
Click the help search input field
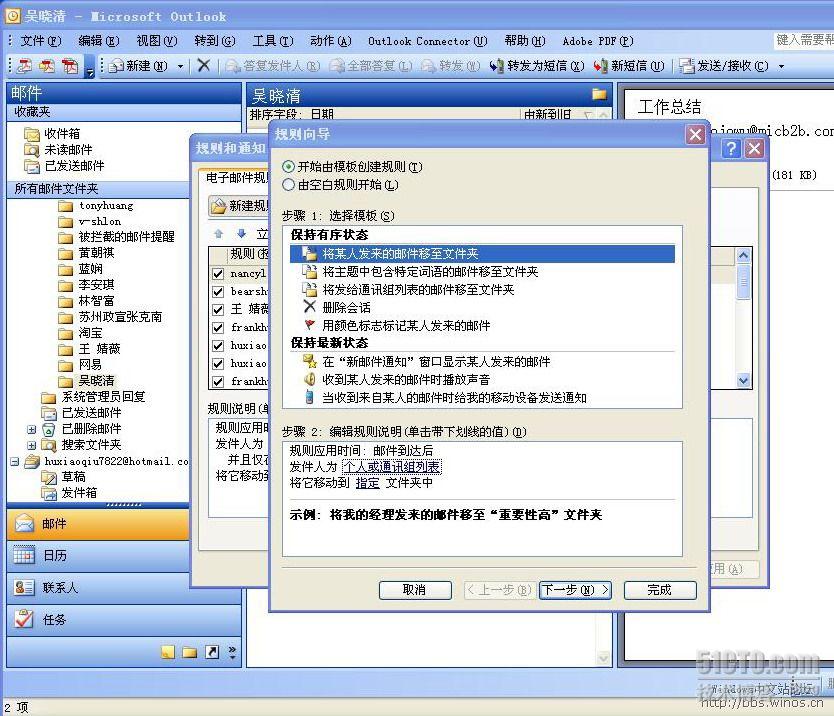(x=803, y=40)
